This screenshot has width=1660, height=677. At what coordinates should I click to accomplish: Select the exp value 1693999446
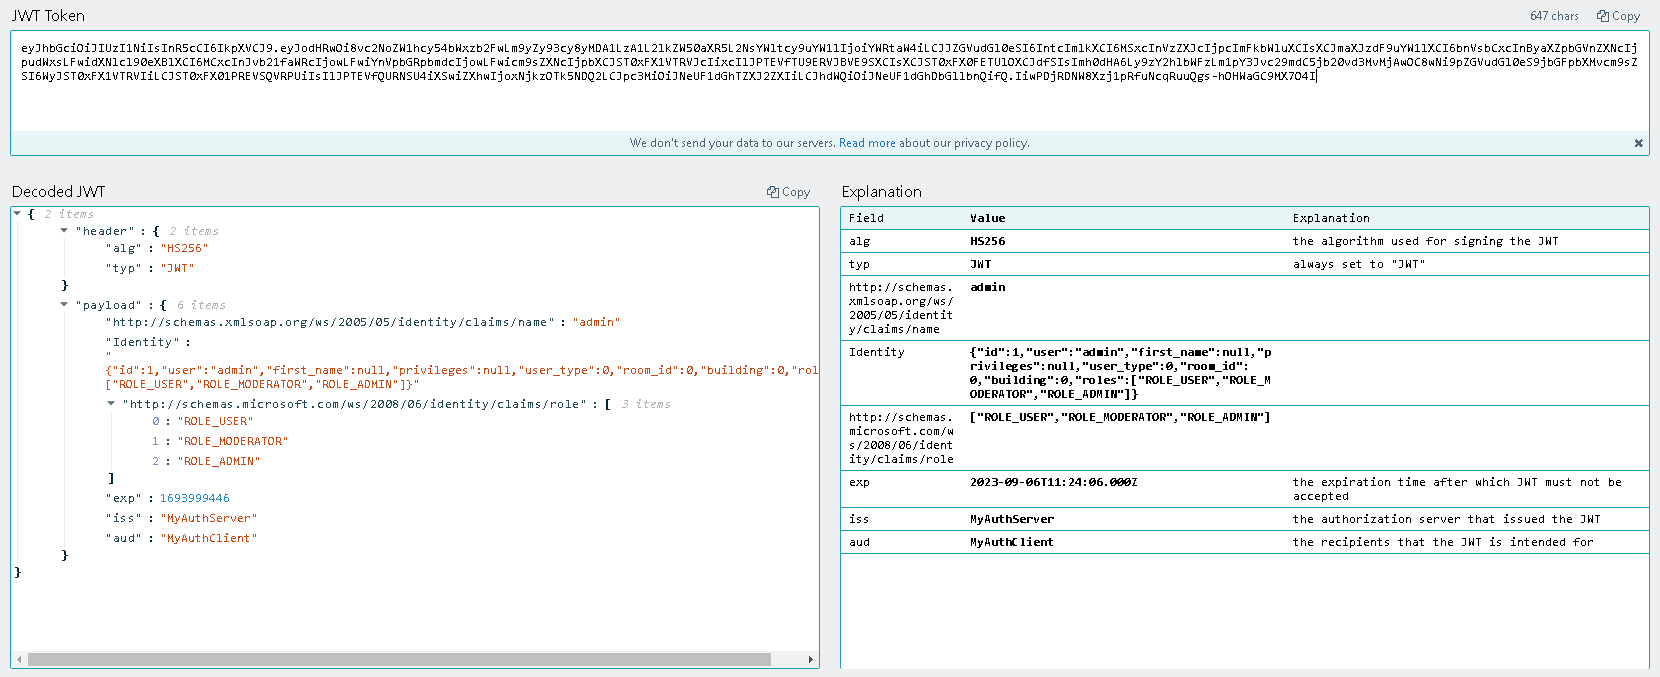pyautogui.click(x=195, y=498)
